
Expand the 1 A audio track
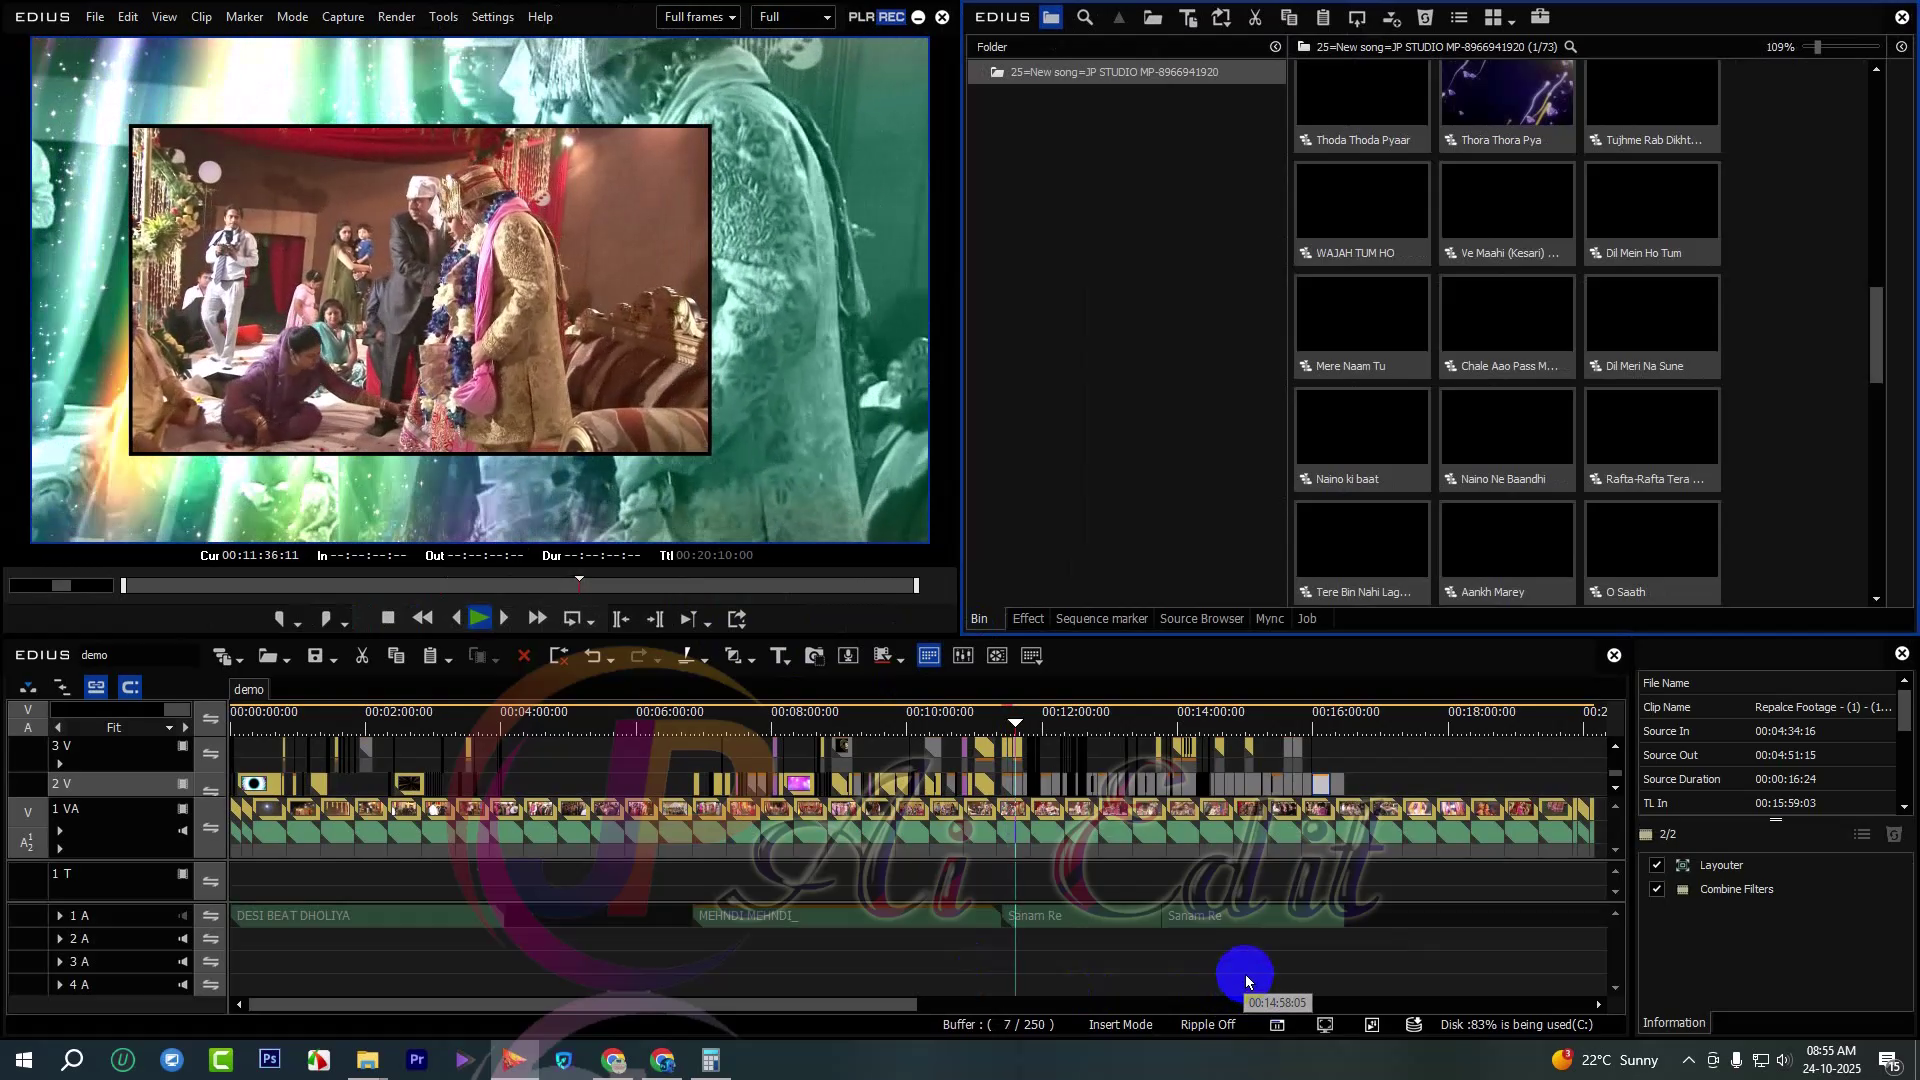tap(60, 916)
